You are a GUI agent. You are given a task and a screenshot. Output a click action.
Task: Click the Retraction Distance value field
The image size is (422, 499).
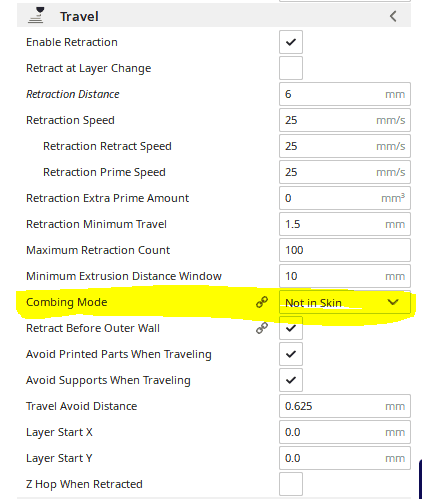[345, 94]
